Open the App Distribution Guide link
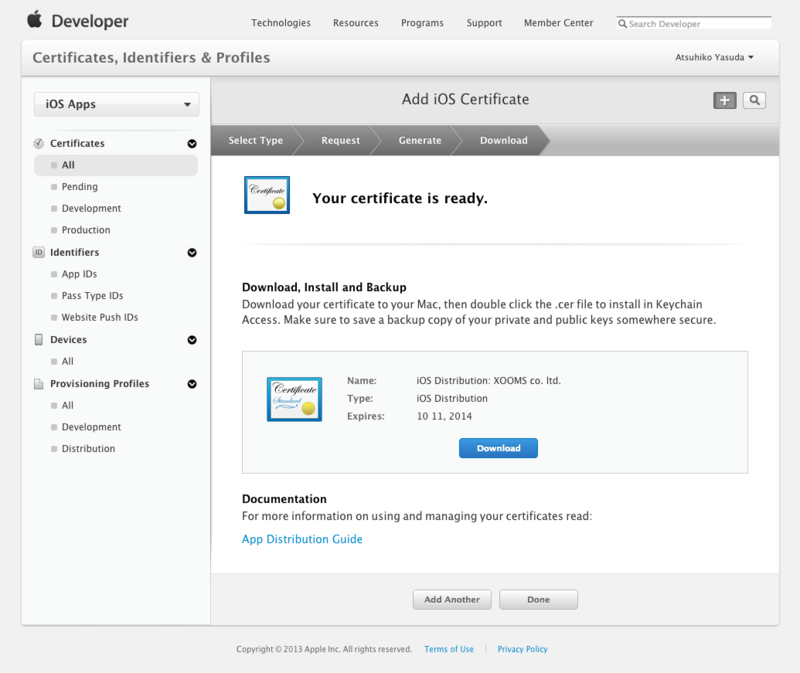This screenshot has width=800, height=673. click(302, 539)
